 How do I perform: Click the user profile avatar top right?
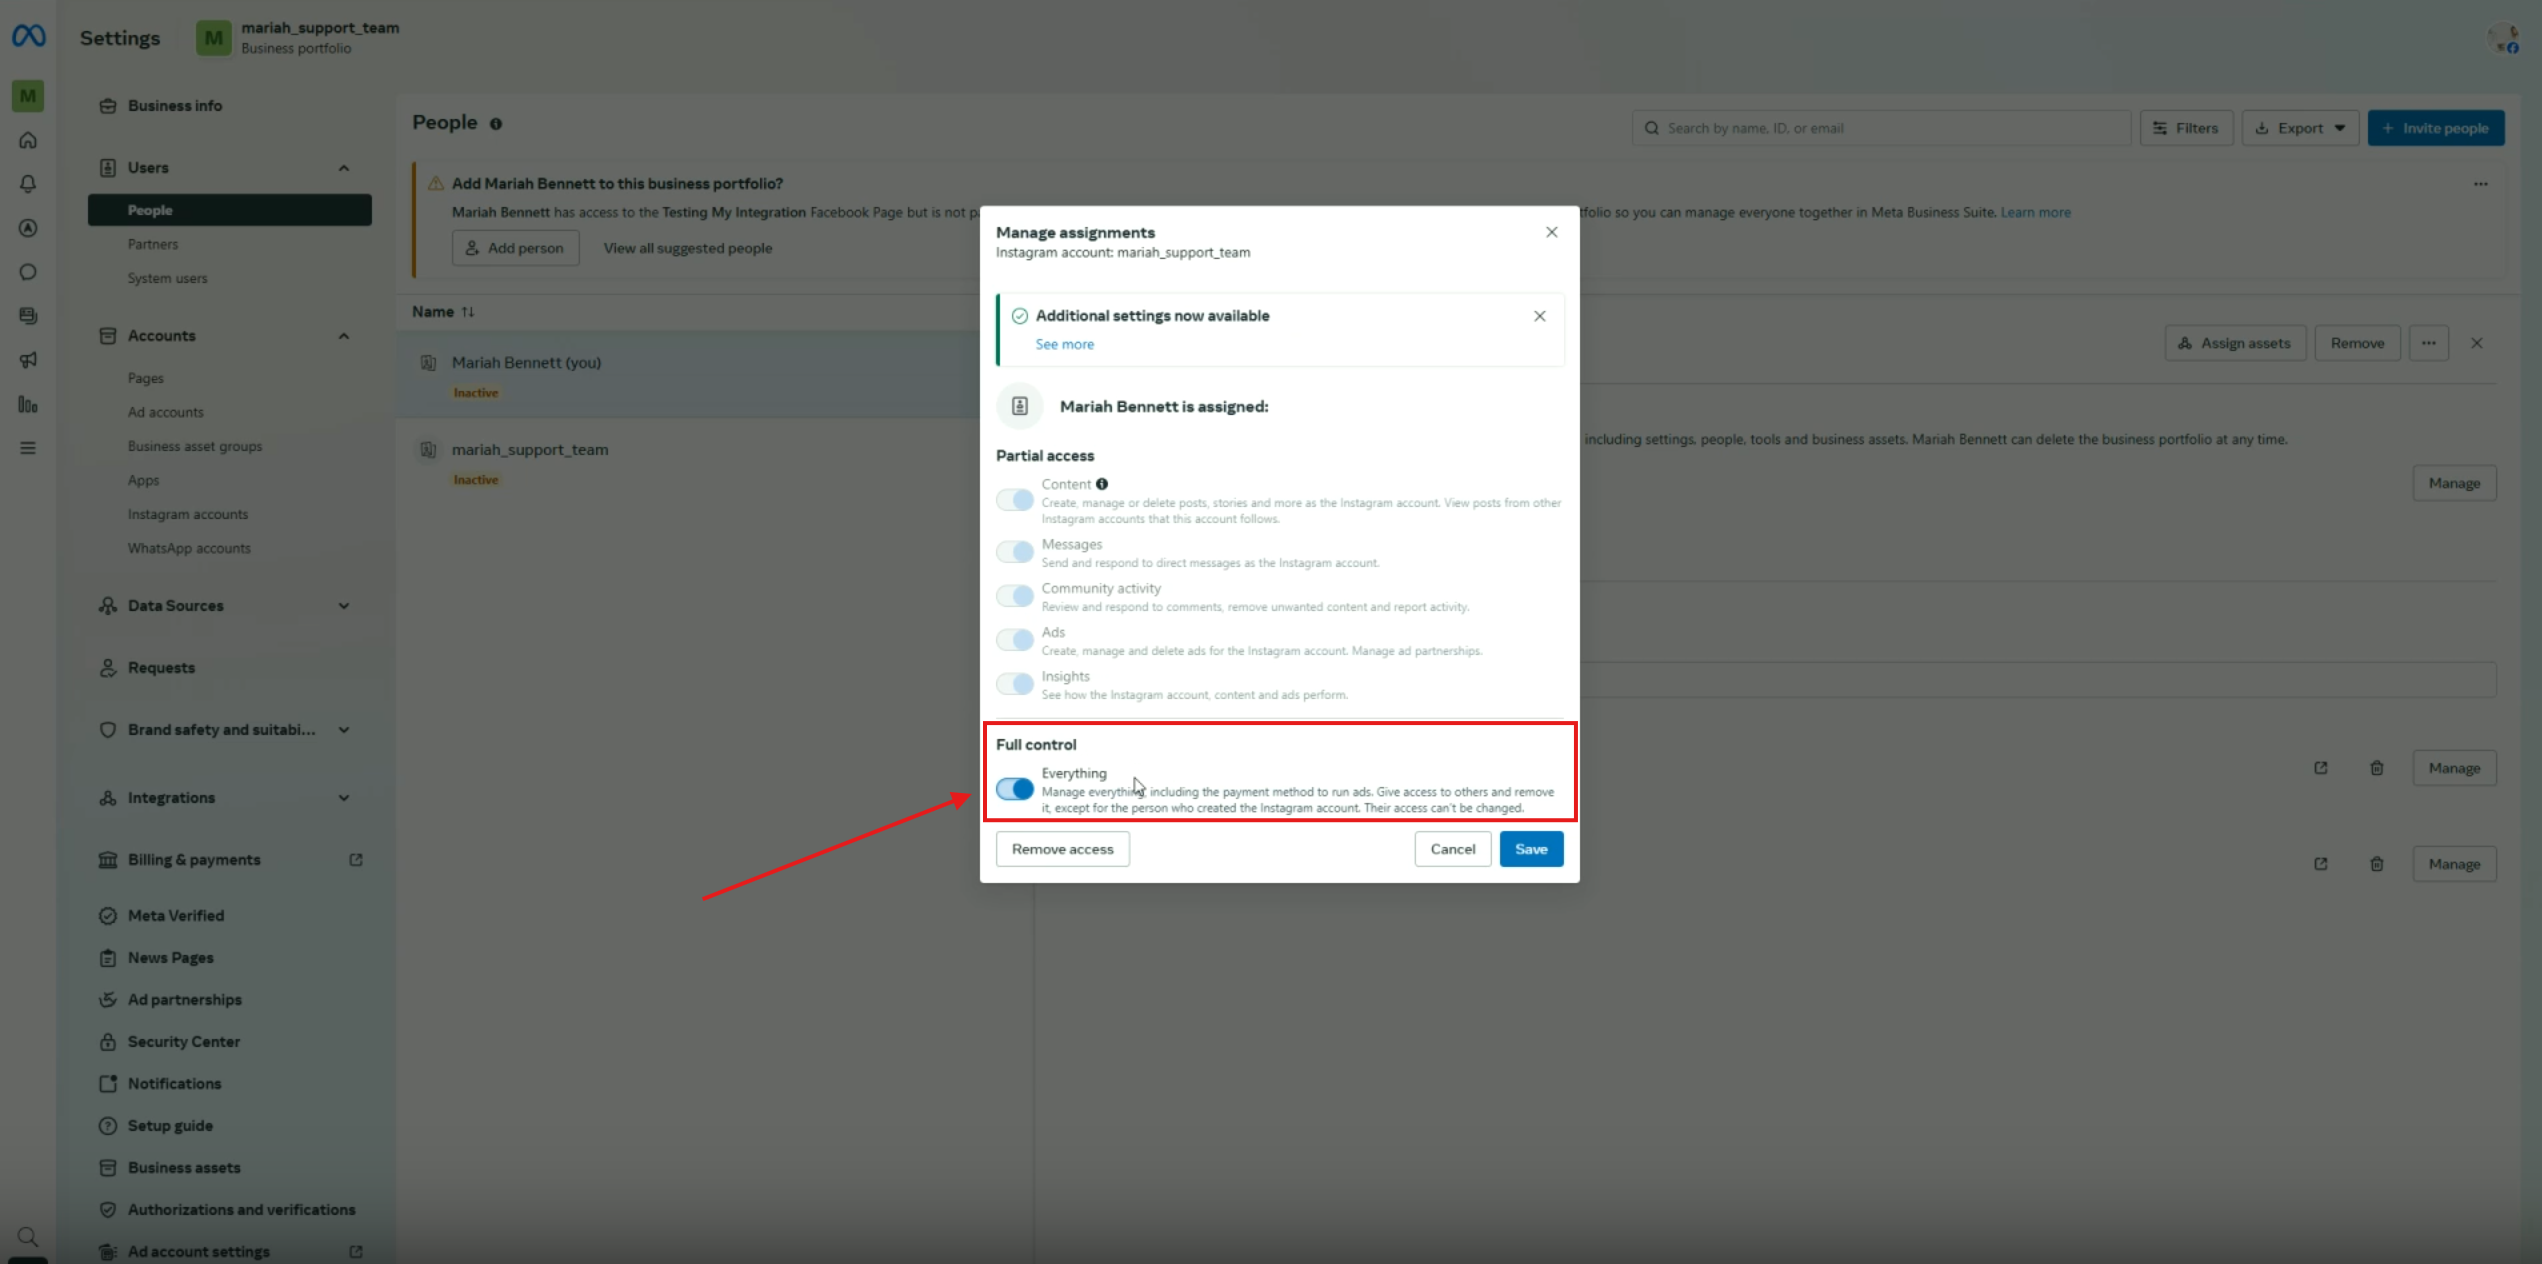[2503, 38]
